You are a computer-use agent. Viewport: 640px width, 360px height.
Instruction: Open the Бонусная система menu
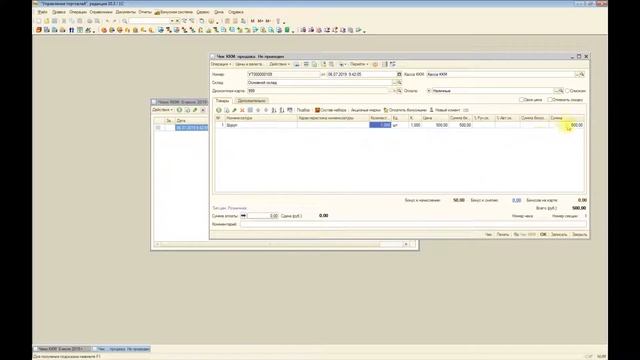tap(174, 12)
